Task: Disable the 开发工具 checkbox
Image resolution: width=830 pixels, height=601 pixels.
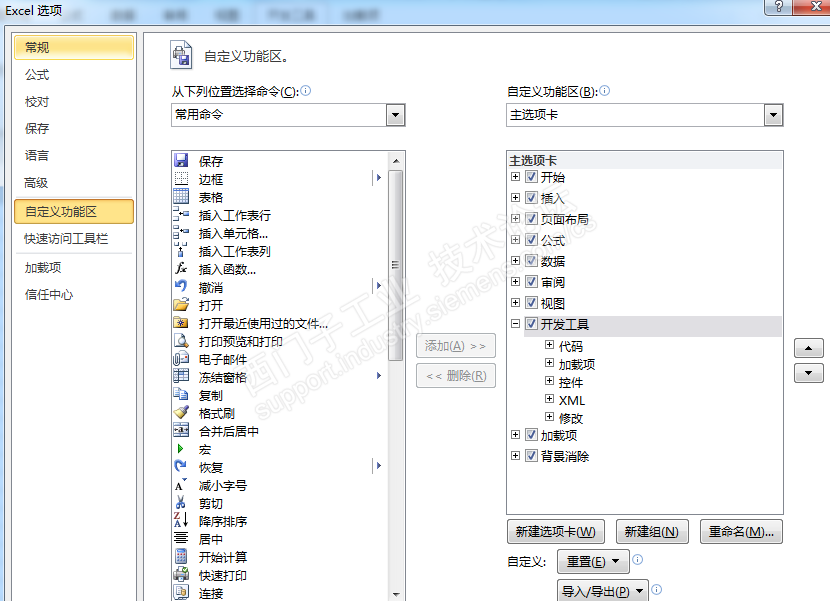Action: pos(531,323)
